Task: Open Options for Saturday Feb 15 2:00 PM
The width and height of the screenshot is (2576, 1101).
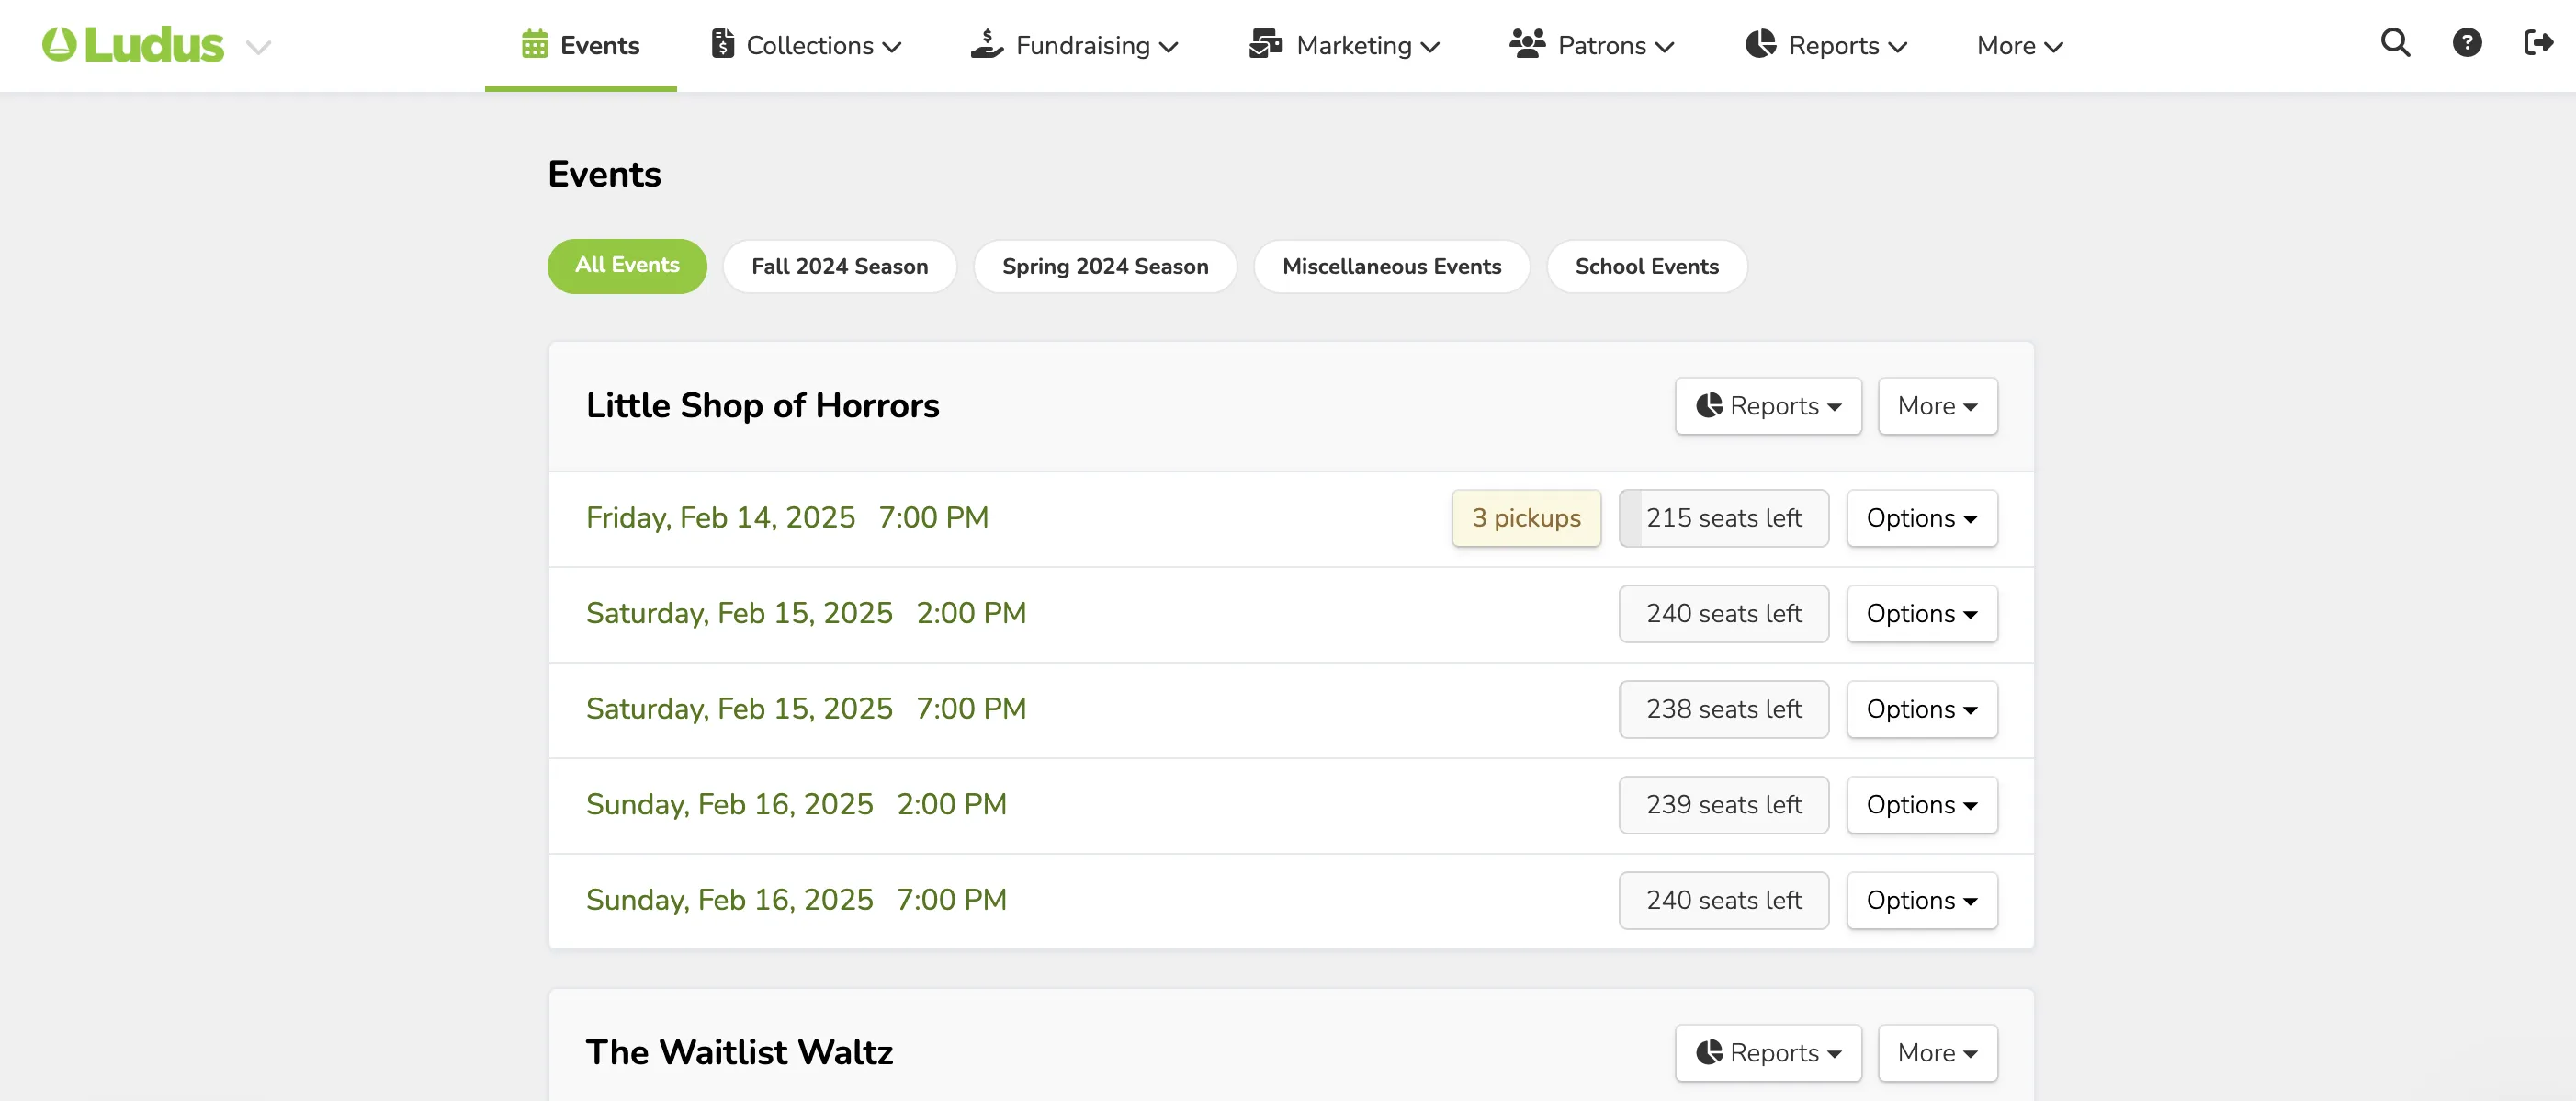Action: point(1922,614)
